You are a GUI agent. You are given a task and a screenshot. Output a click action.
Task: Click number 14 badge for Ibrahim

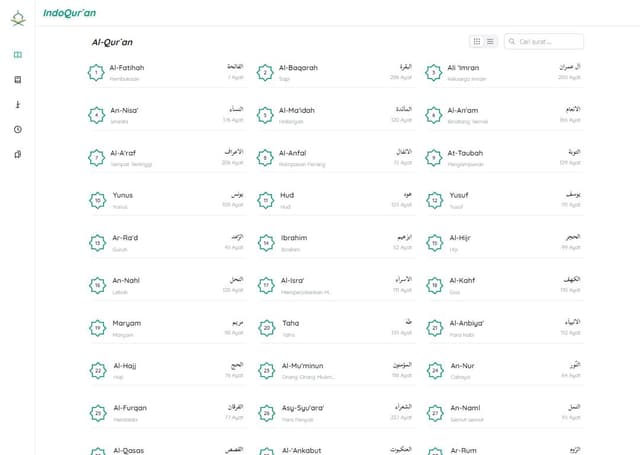click(266, 243)
